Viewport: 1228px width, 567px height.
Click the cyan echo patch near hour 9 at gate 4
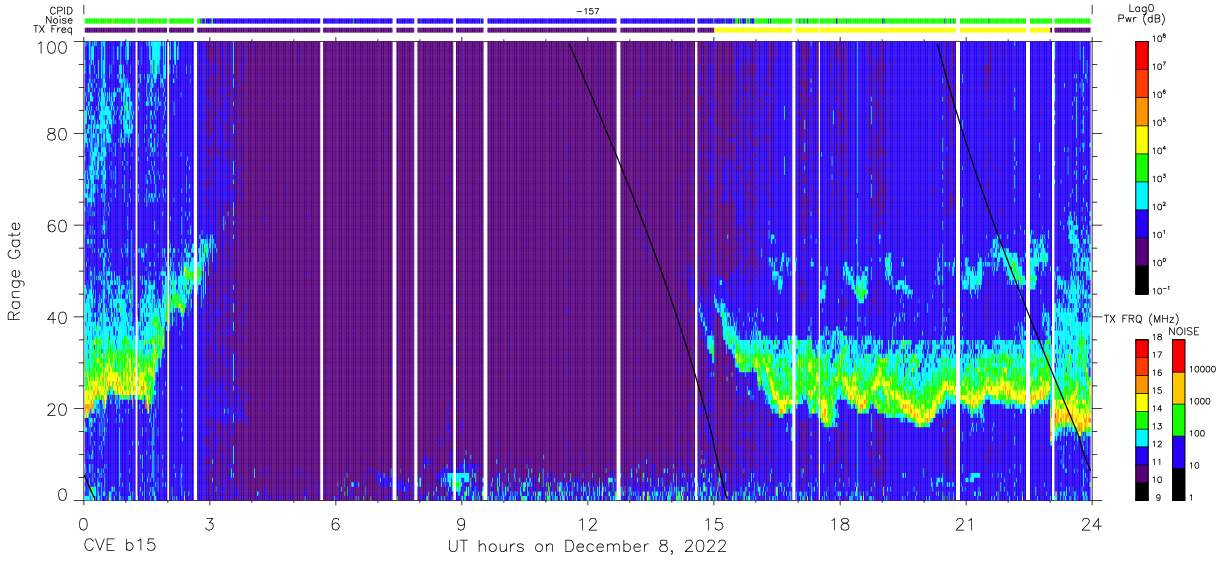coord(459,480)
